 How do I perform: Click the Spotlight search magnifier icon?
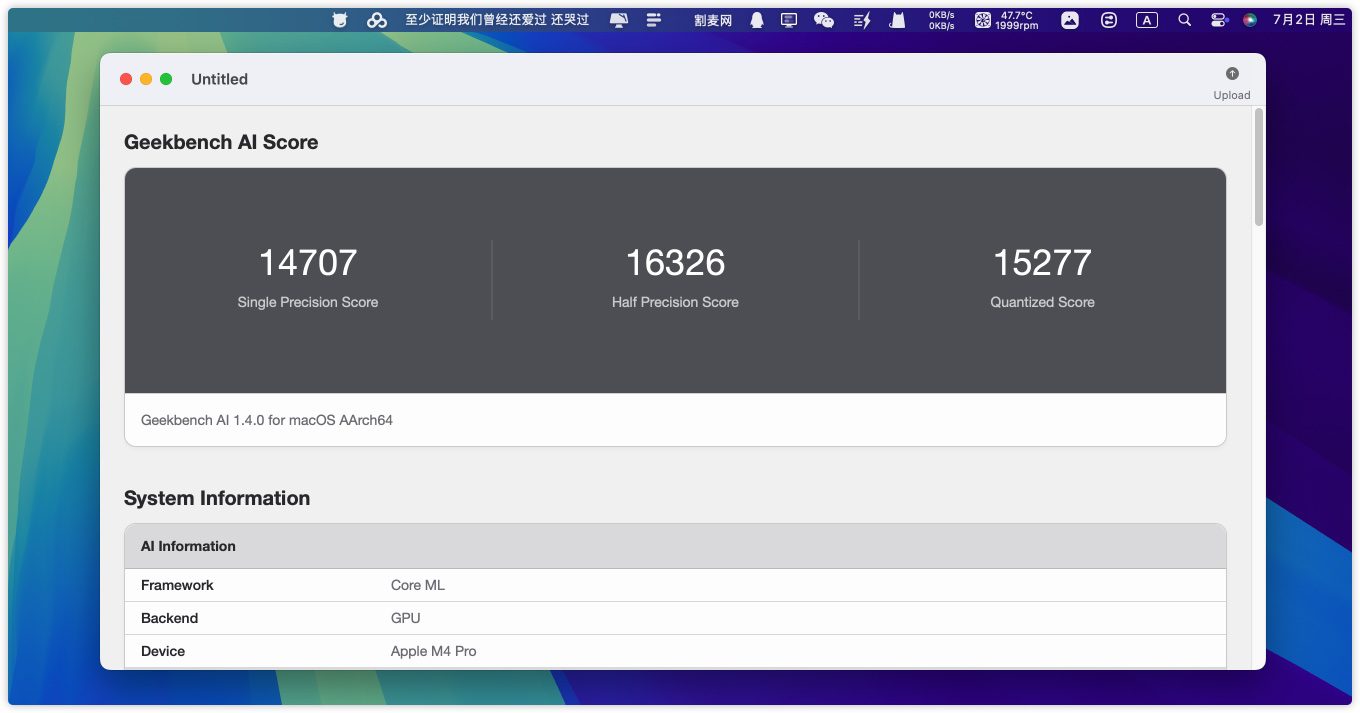tap(1184, 20)
